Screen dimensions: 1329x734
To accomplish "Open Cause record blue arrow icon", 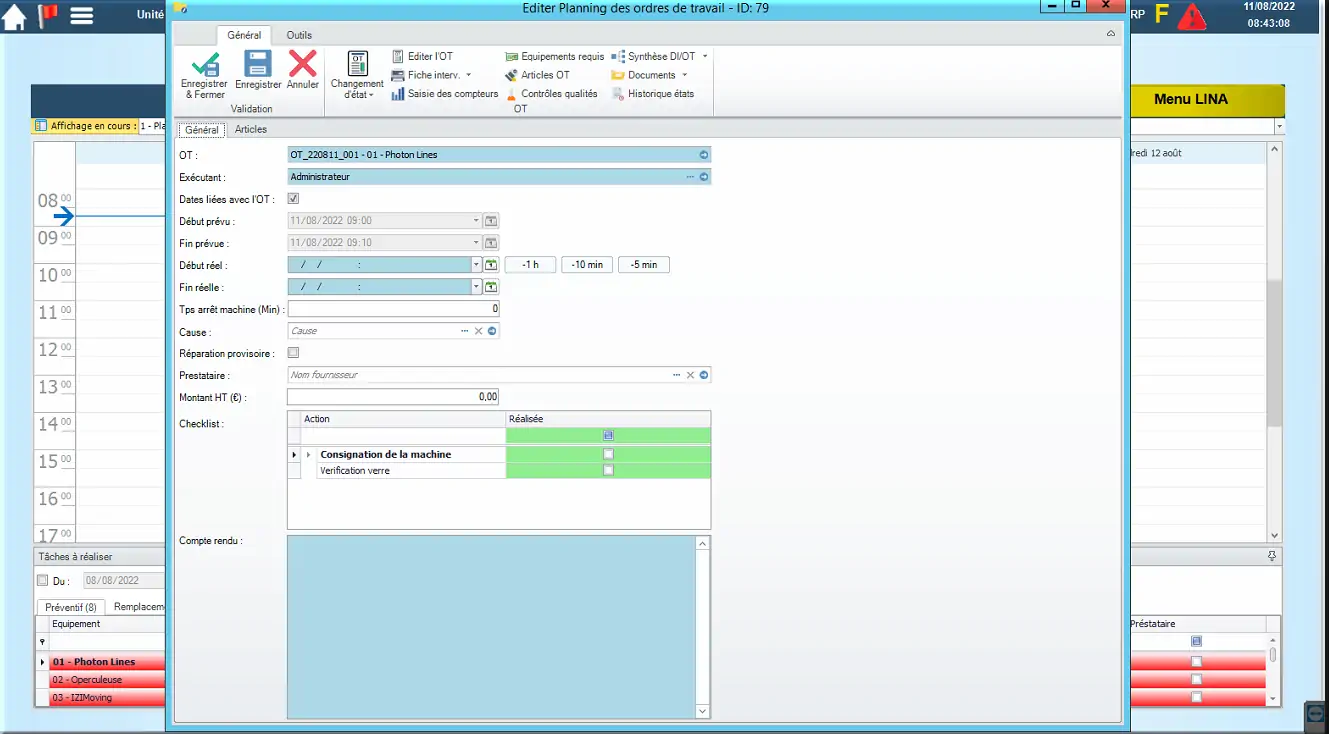I will coord(492,331).
